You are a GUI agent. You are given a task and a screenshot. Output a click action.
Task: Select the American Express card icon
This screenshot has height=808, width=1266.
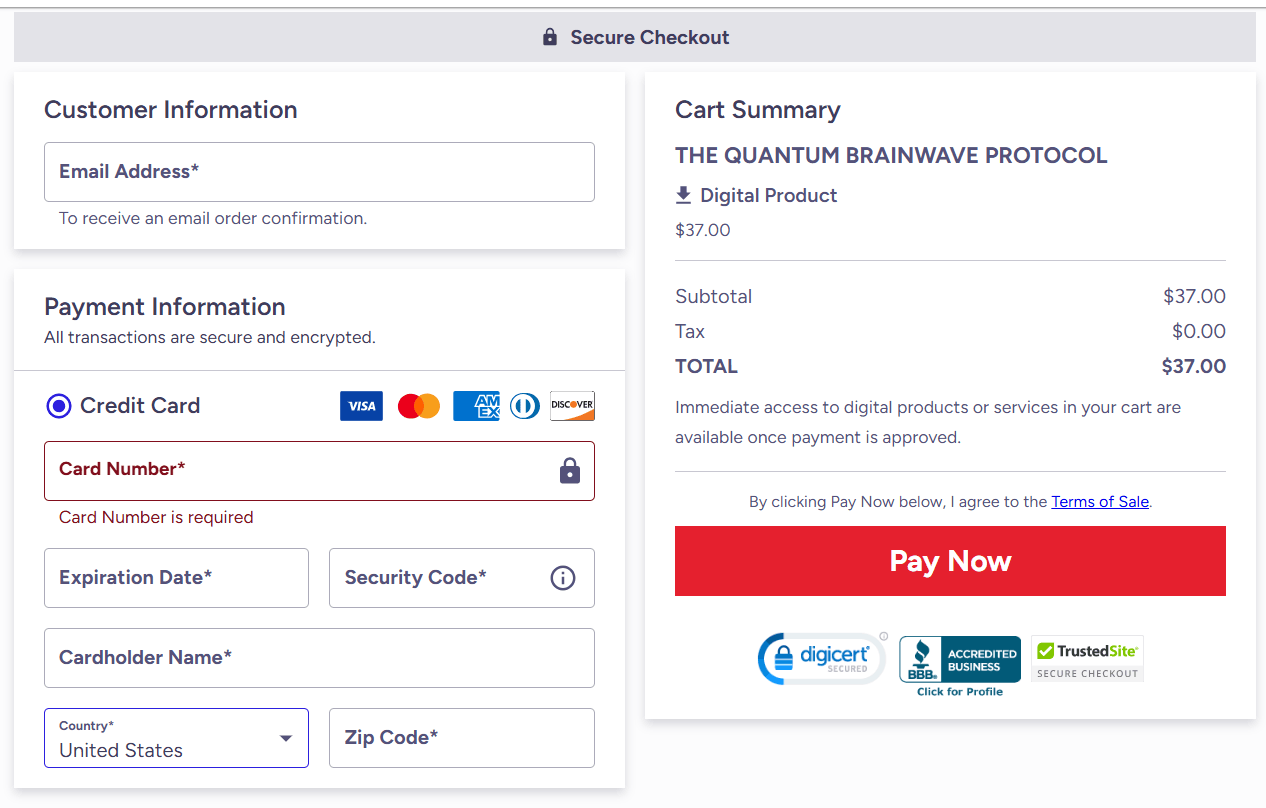[475, 406]
